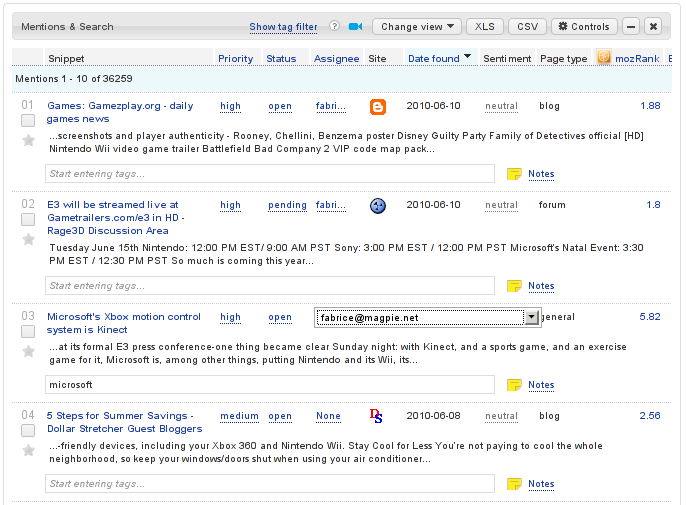
Task: Change status 'open' of row 03
Action: pyautogui.click(x=280, y=317)
